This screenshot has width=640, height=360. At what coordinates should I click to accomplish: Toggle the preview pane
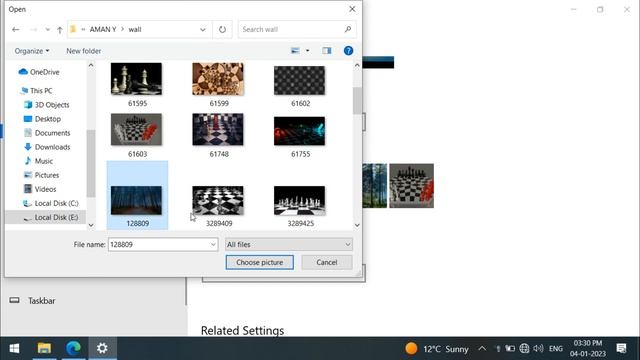pos(327,51)
